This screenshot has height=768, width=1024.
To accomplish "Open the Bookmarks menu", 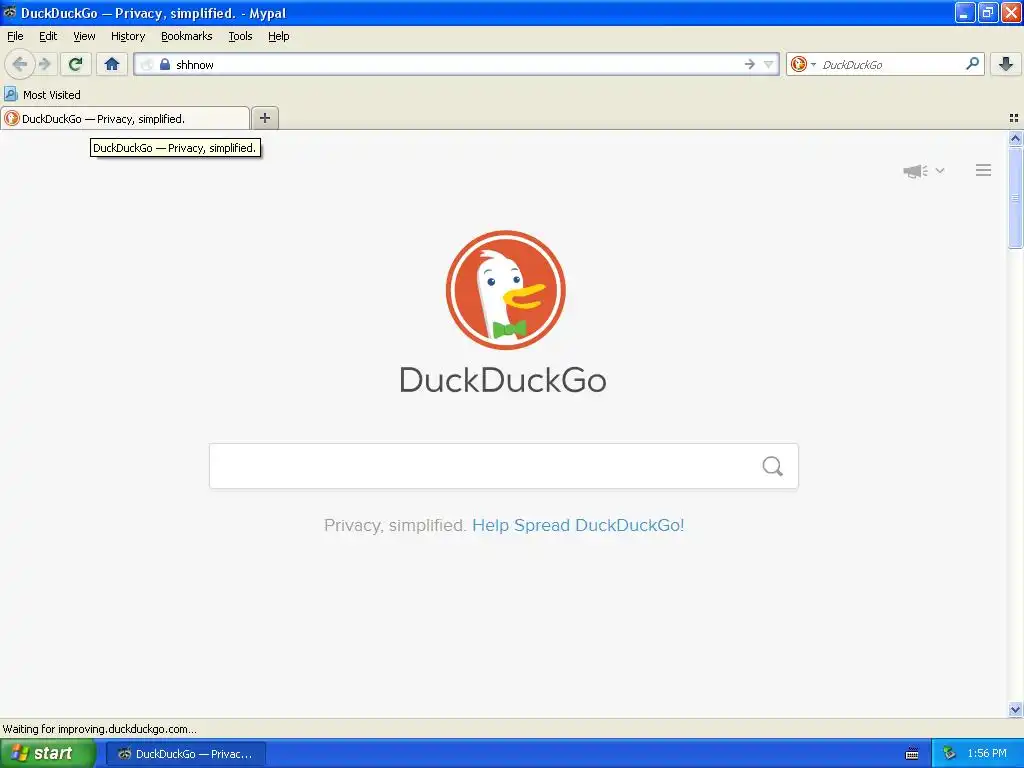I will point(187,36).
